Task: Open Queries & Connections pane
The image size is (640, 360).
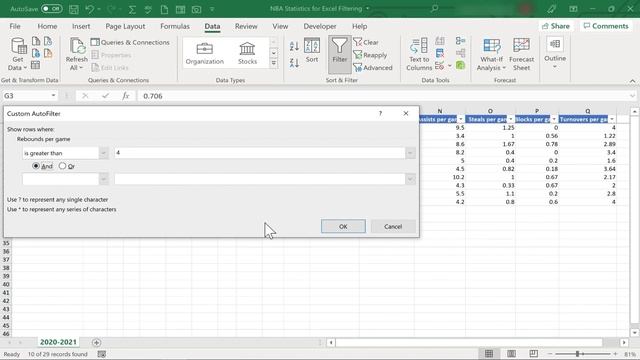Action: (130, 42)
